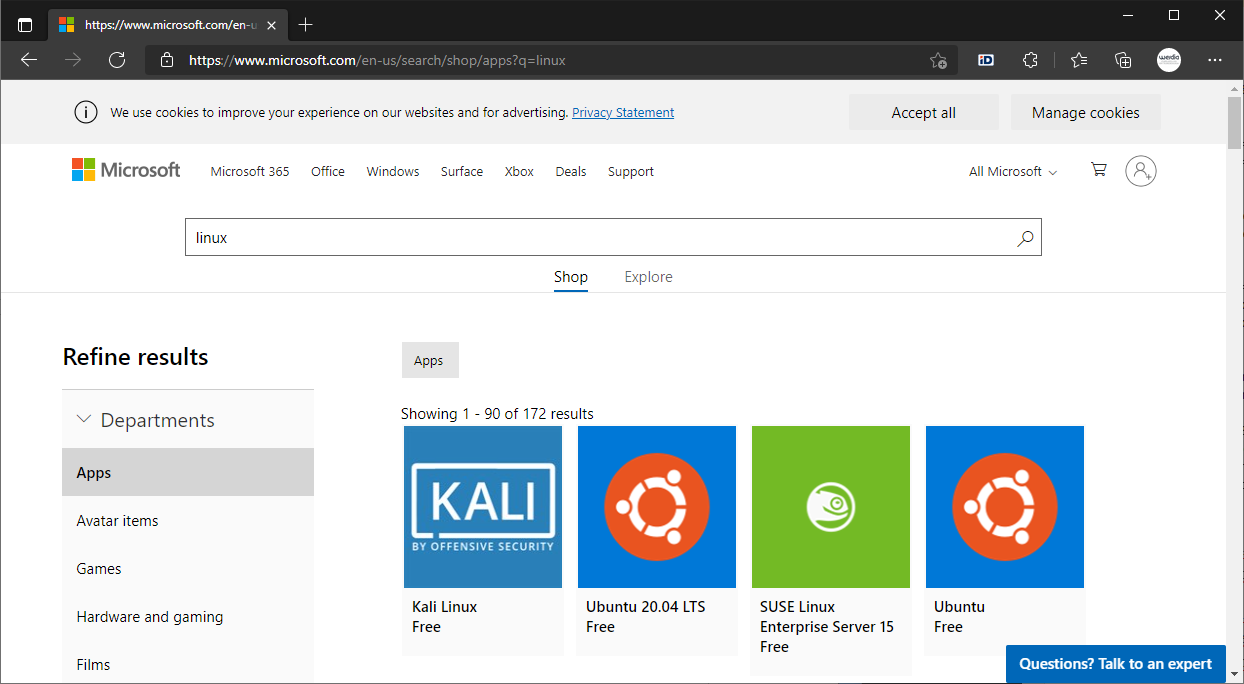This screenshot has width=1244, height=684.
Task: Open the tab actions menu icon
Action: tap(25, 25)
